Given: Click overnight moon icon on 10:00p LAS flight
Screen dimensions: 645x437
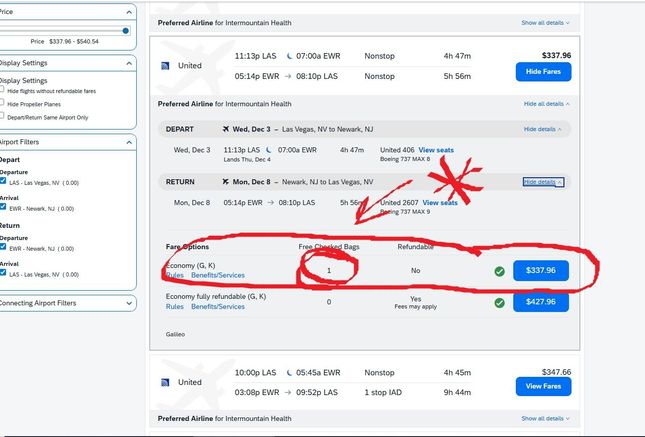Looking at the screenshot, I should tap(289, 373).
